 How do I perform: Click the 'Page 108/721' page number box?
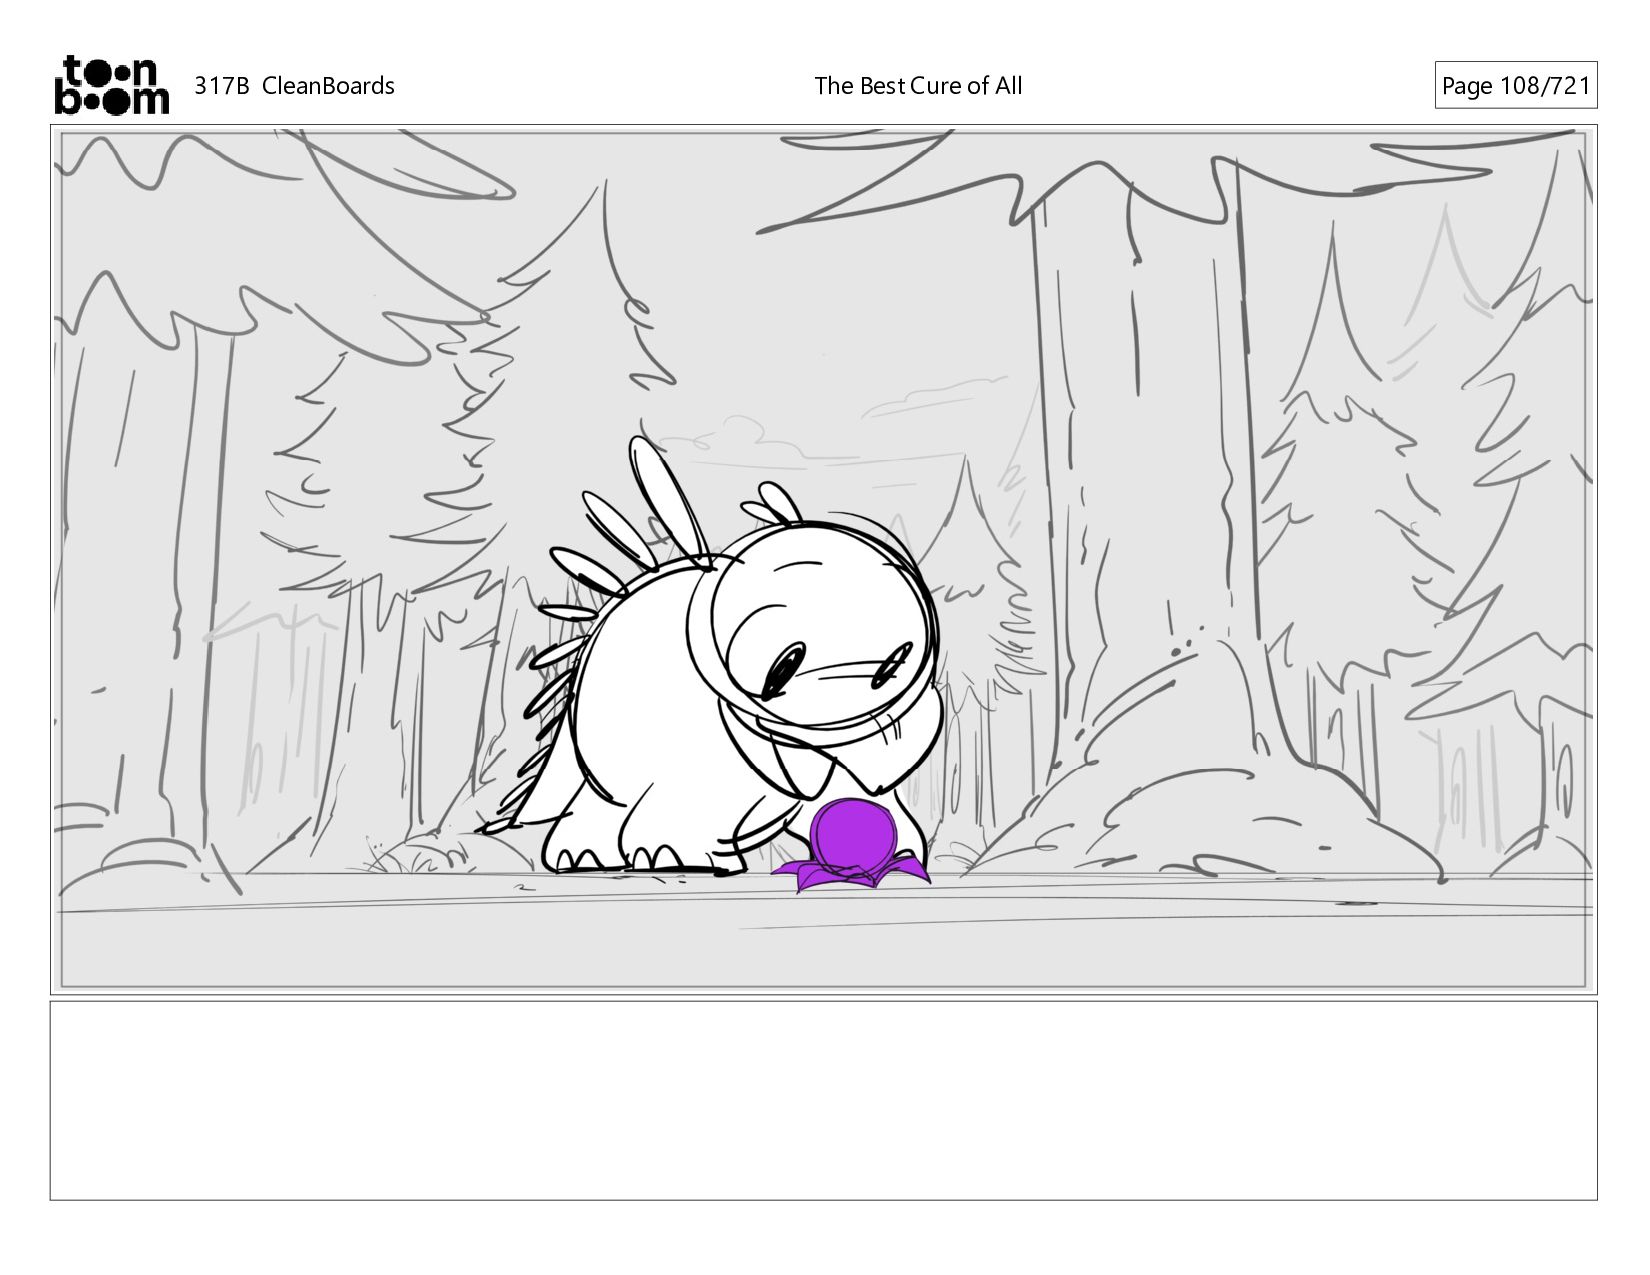(x=1515, y=86)
